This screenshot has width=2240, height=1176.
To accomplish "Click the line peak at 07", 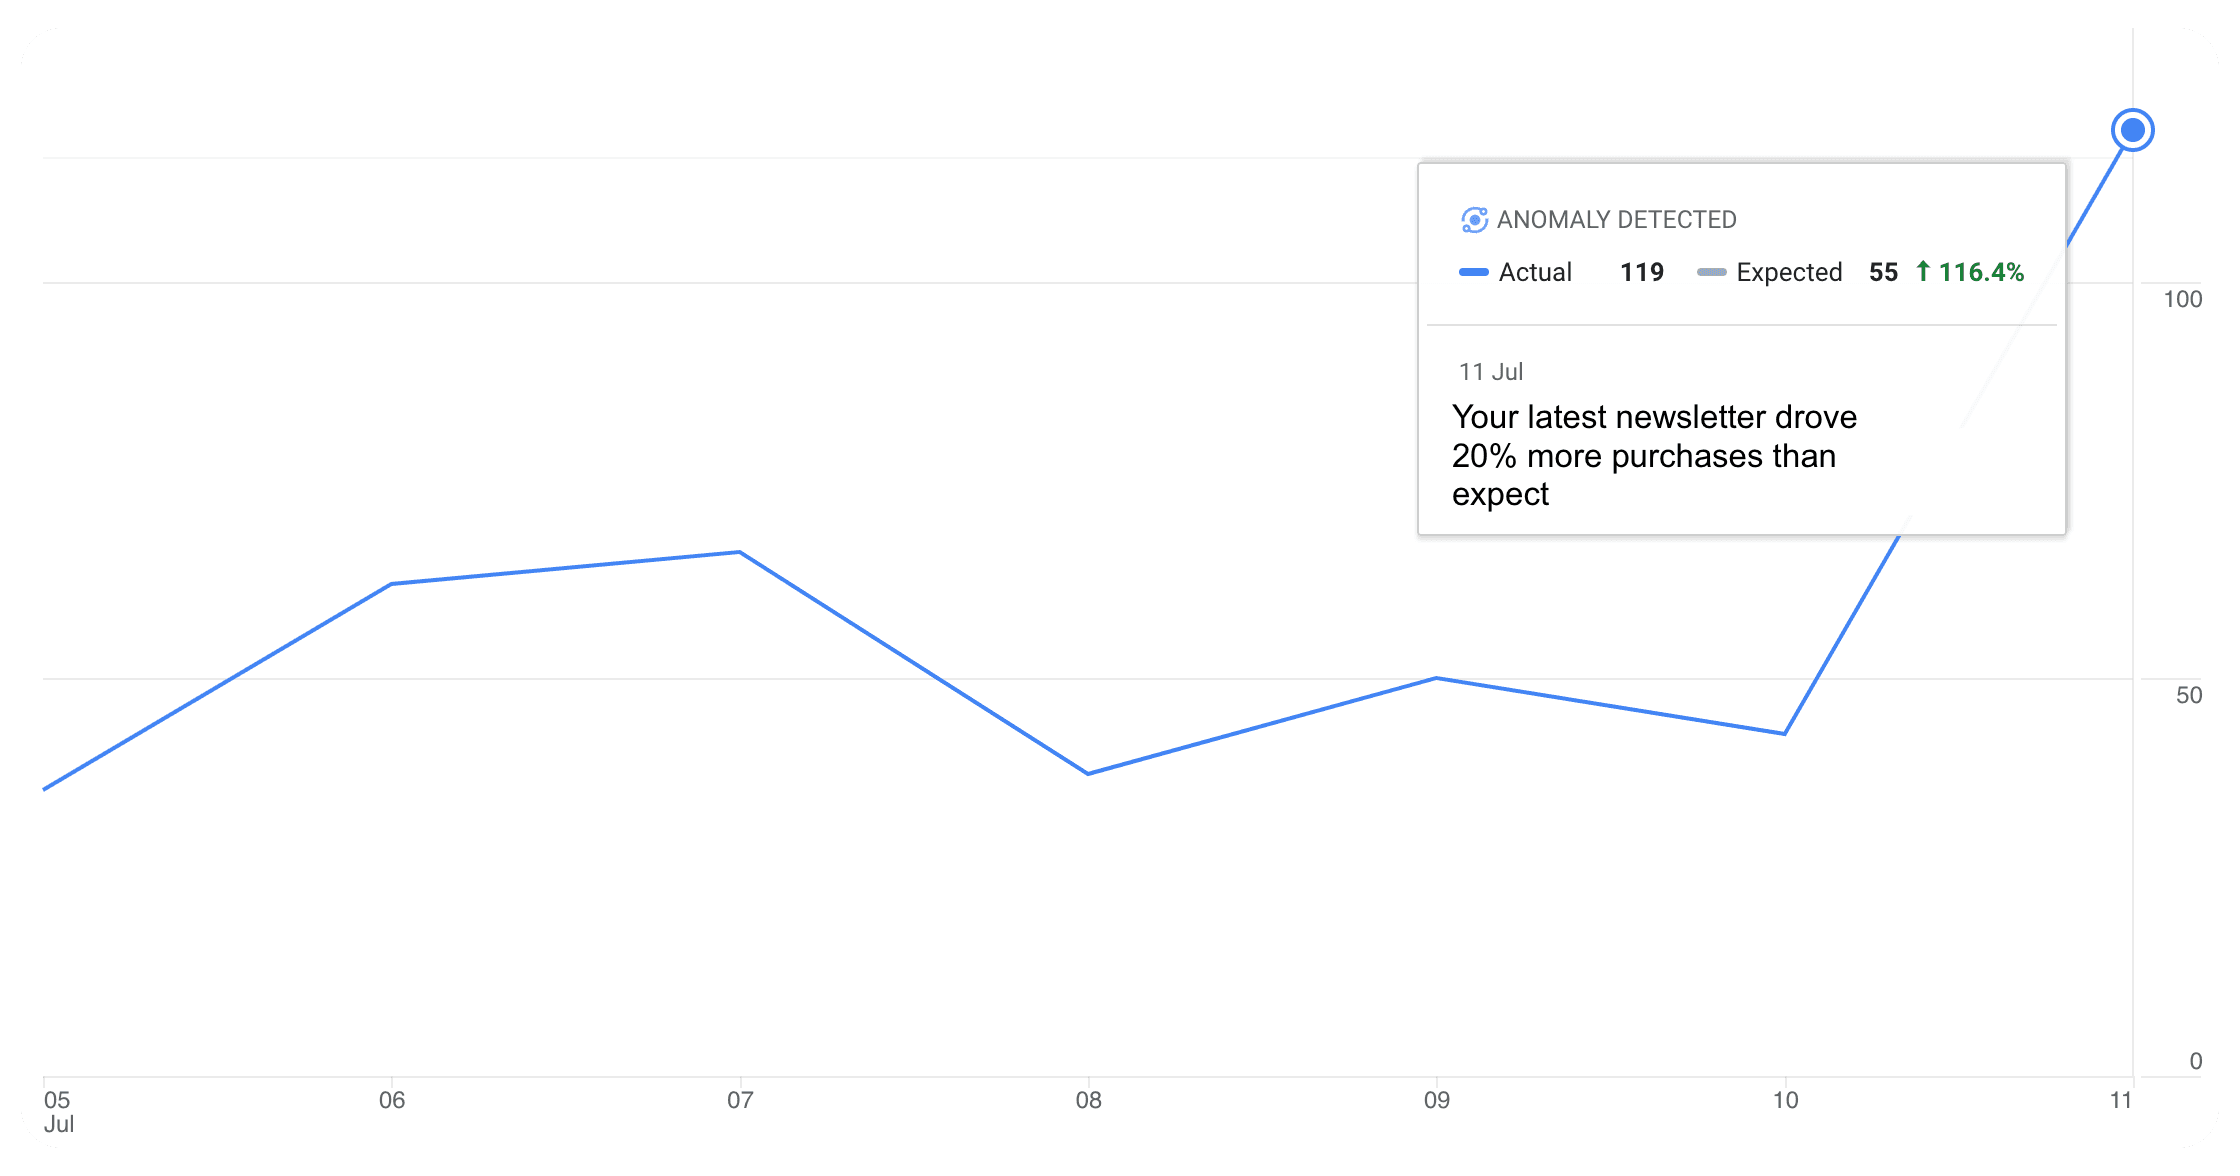I will point(739,552).
